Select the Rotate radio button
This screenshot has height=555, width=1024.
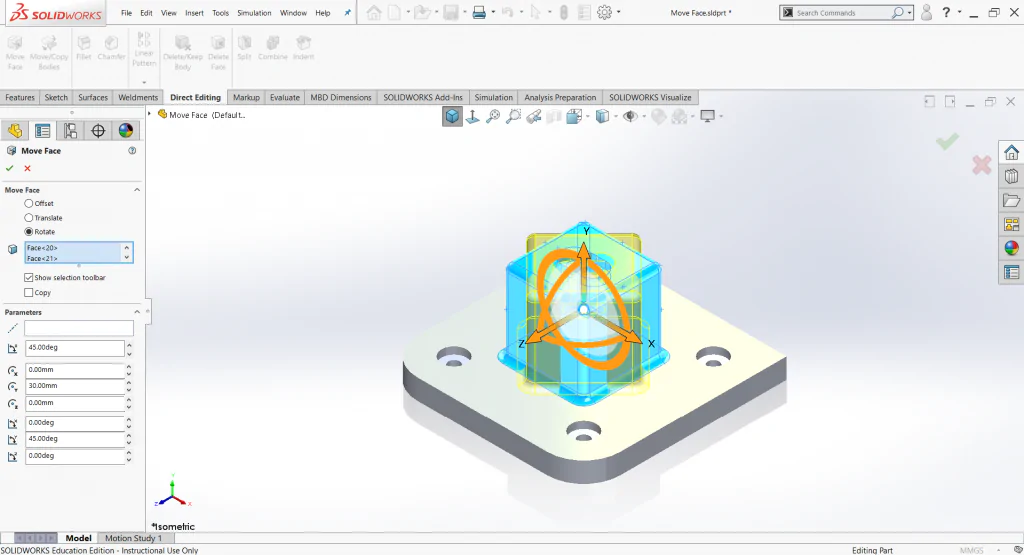[x=29, y=232]
